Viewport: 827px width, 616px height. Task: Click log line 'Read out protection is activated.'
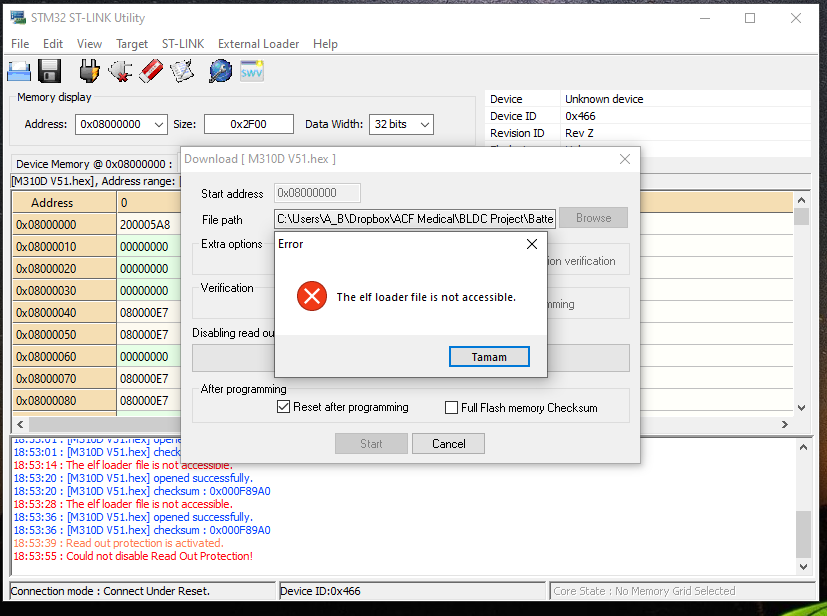point(119,543)
